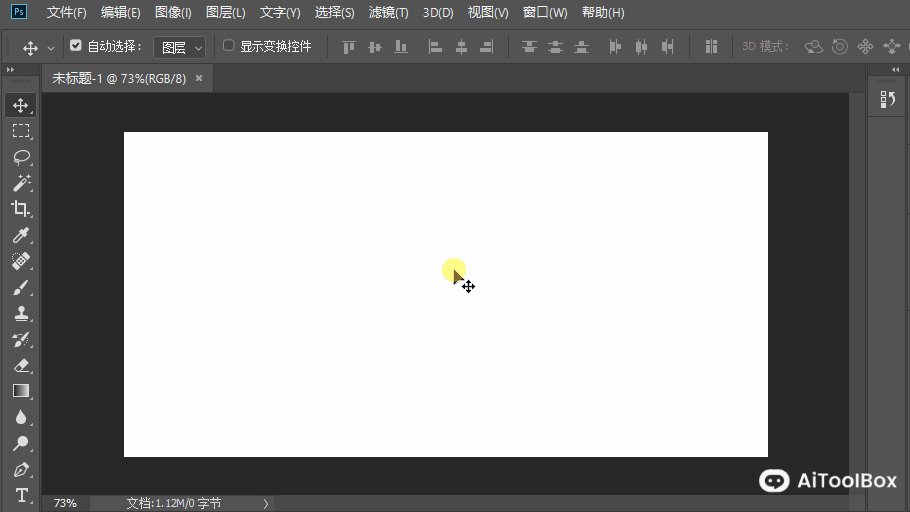Image resolution: width=910 pixels, height=512 pixels.
Task: Open the Move tool preset picker arrow
Action: pos(51,48)
